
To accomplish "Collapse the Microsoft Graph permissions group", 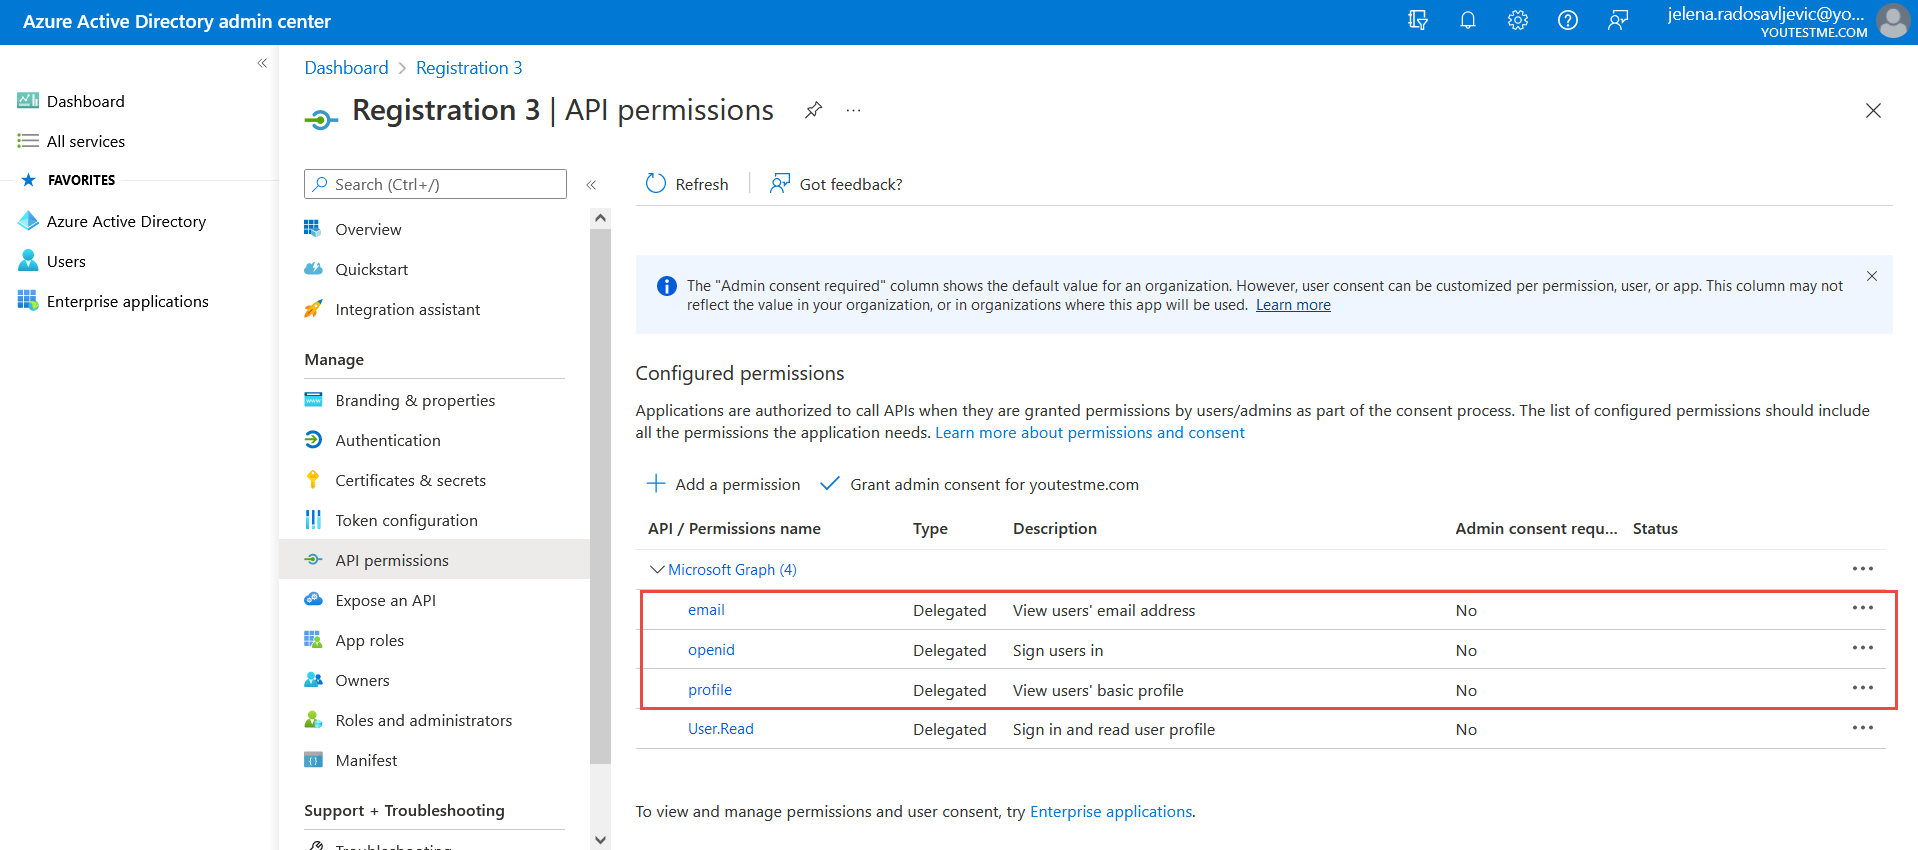I will coord(657,569).
